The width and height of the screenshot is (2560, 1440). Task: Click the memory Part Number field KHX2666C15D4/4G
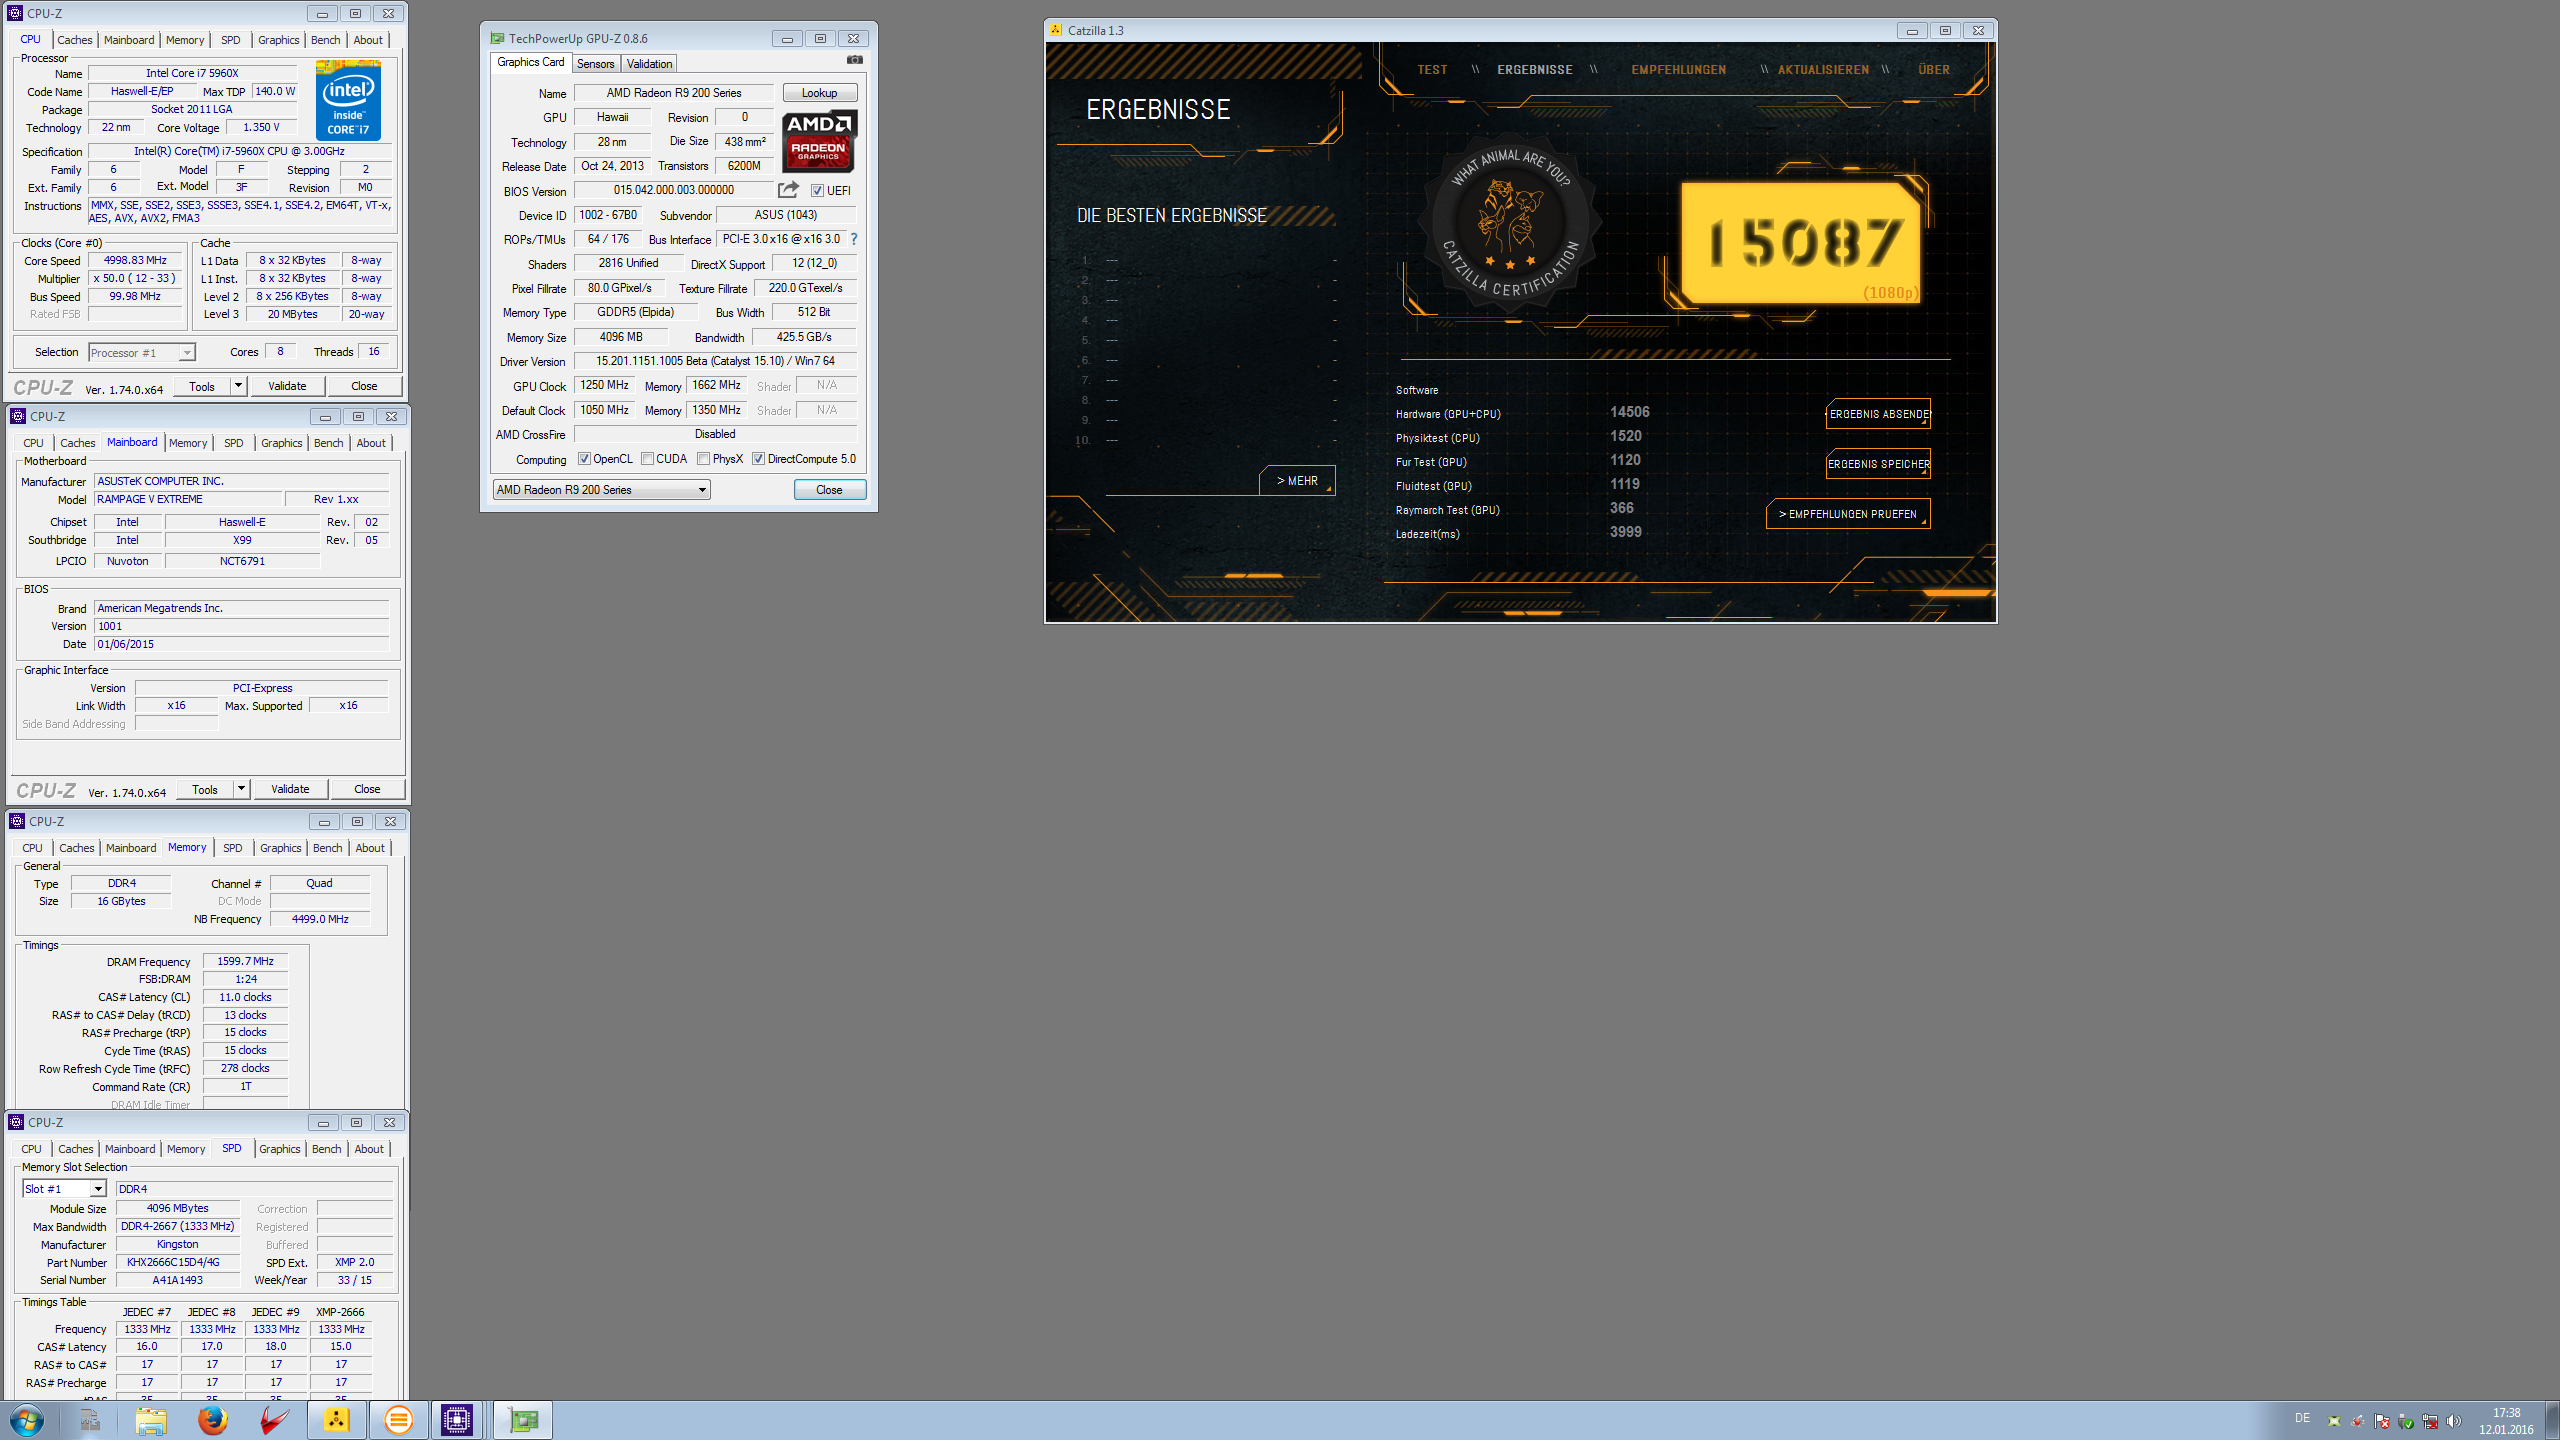click(x=178, y=1262)
